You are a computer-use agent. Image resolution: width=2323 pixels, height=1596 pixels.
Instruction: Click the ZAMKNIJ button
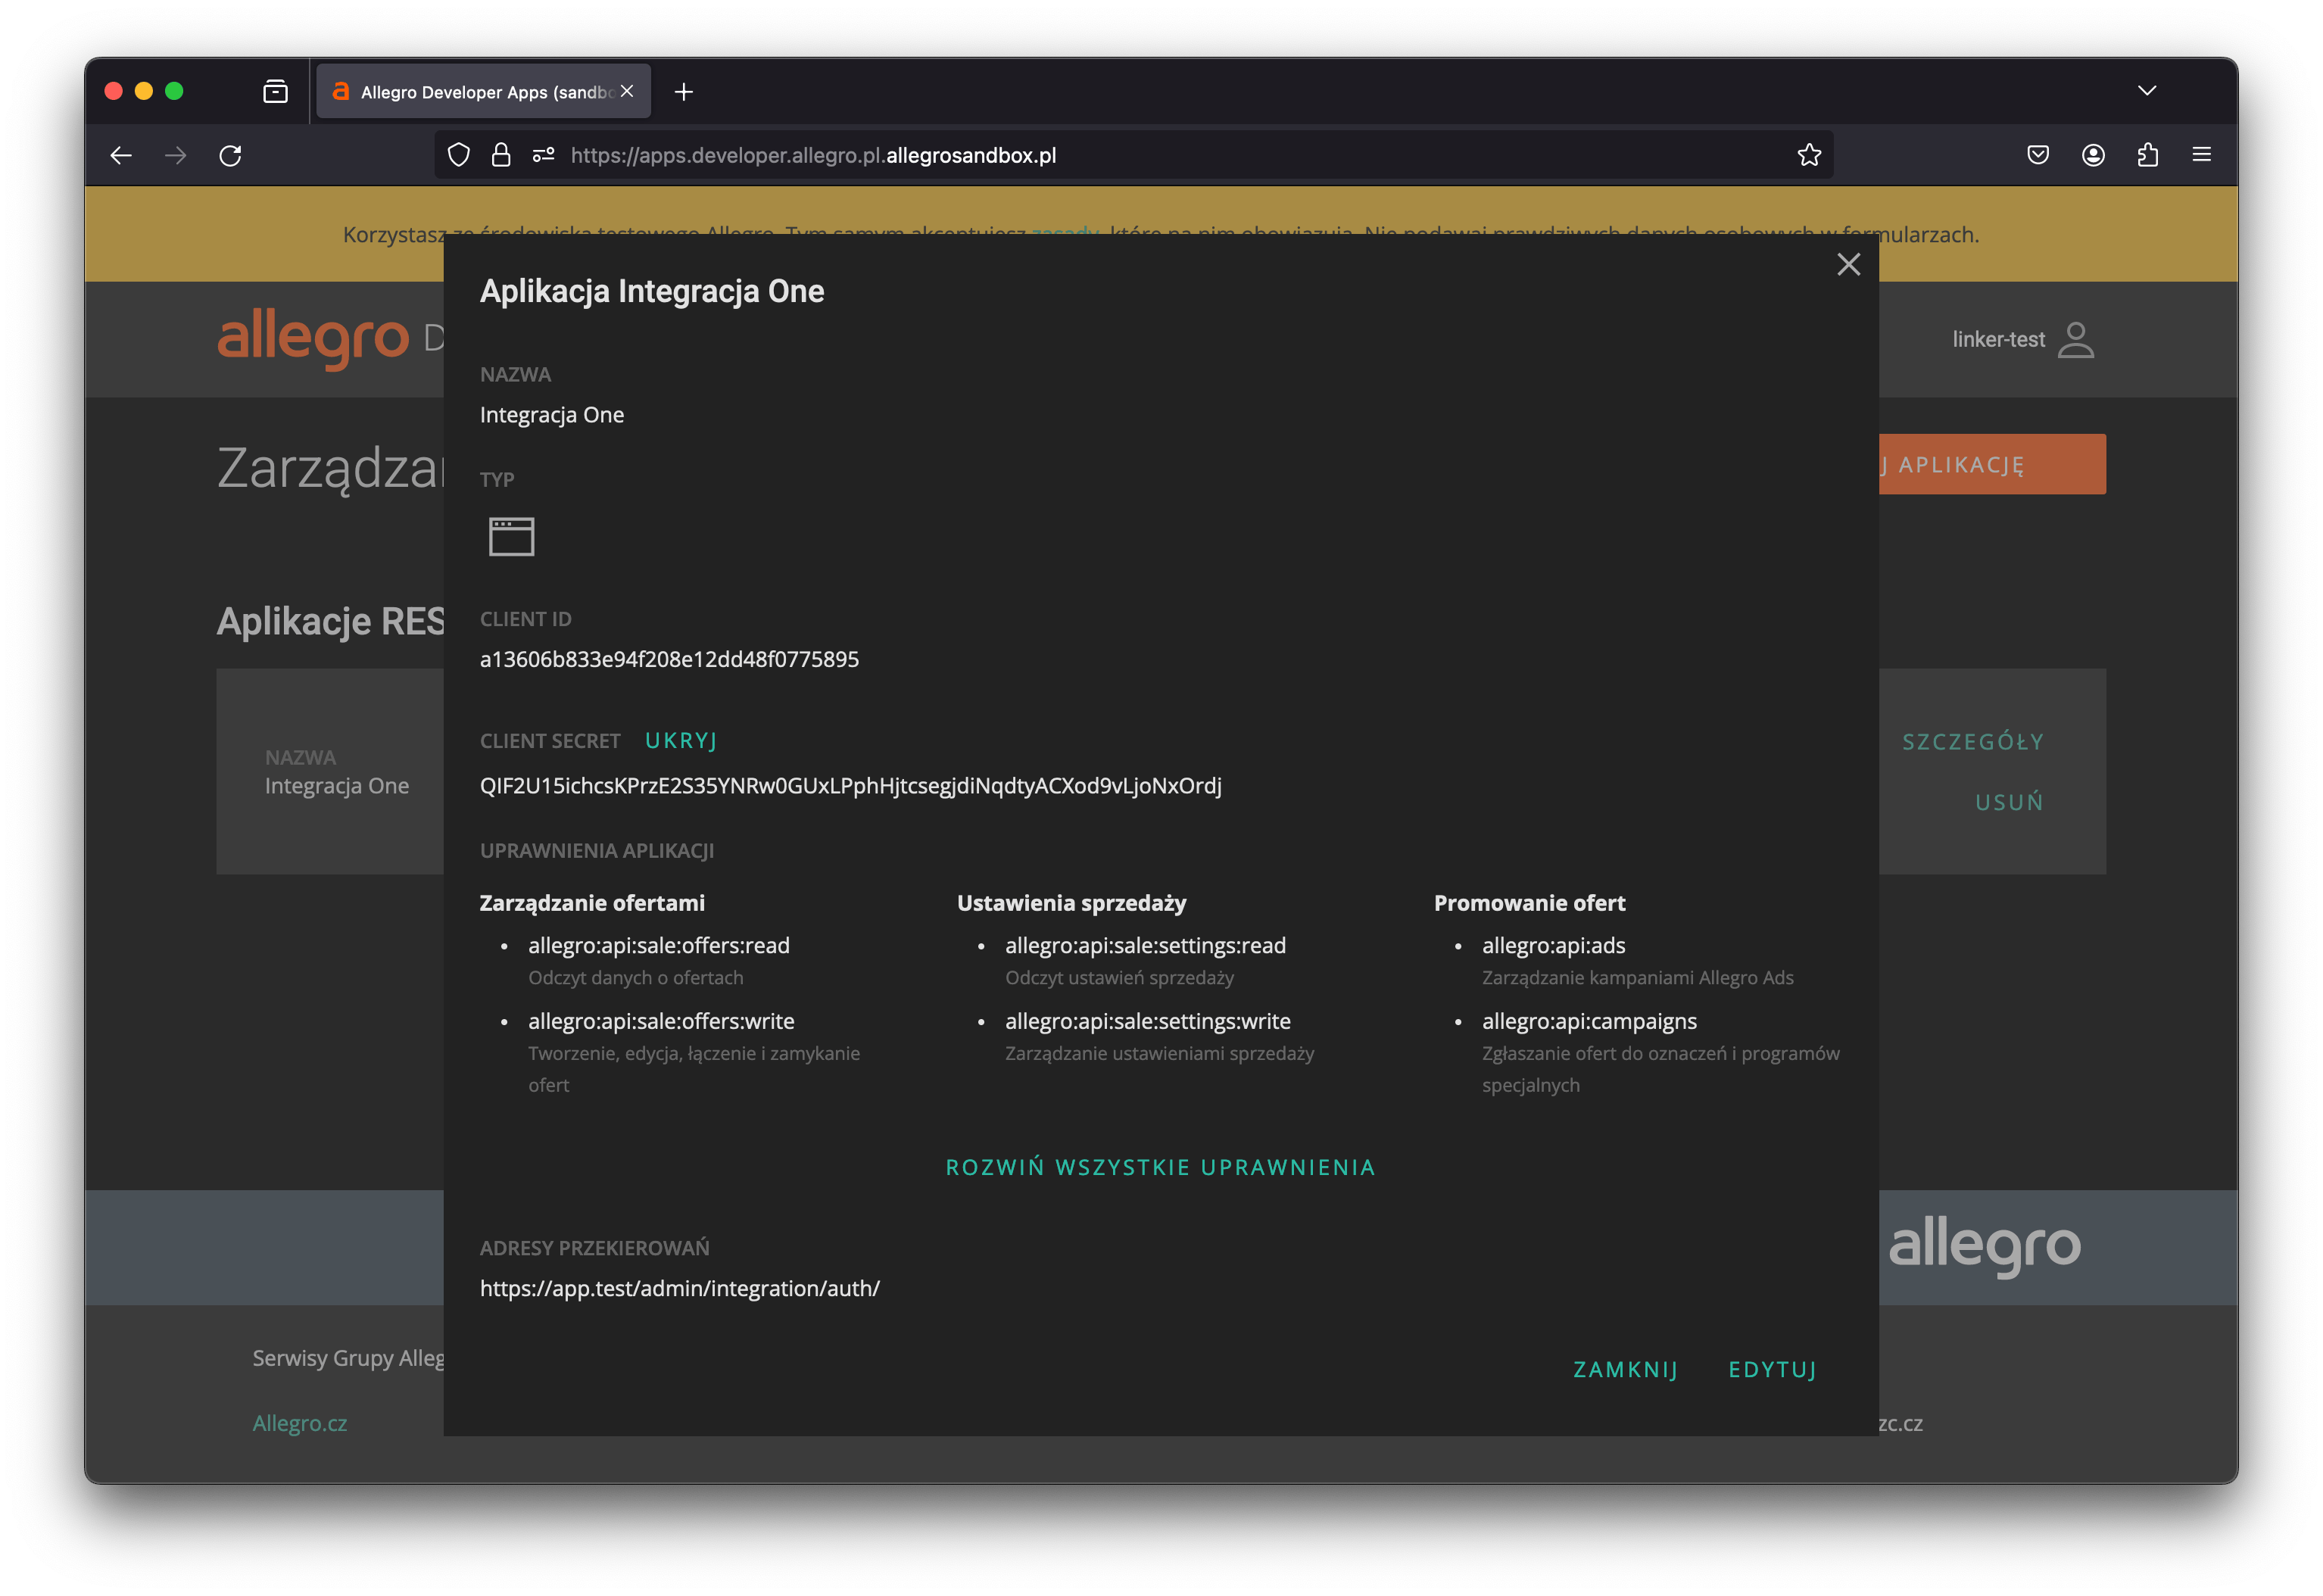1625,1369
